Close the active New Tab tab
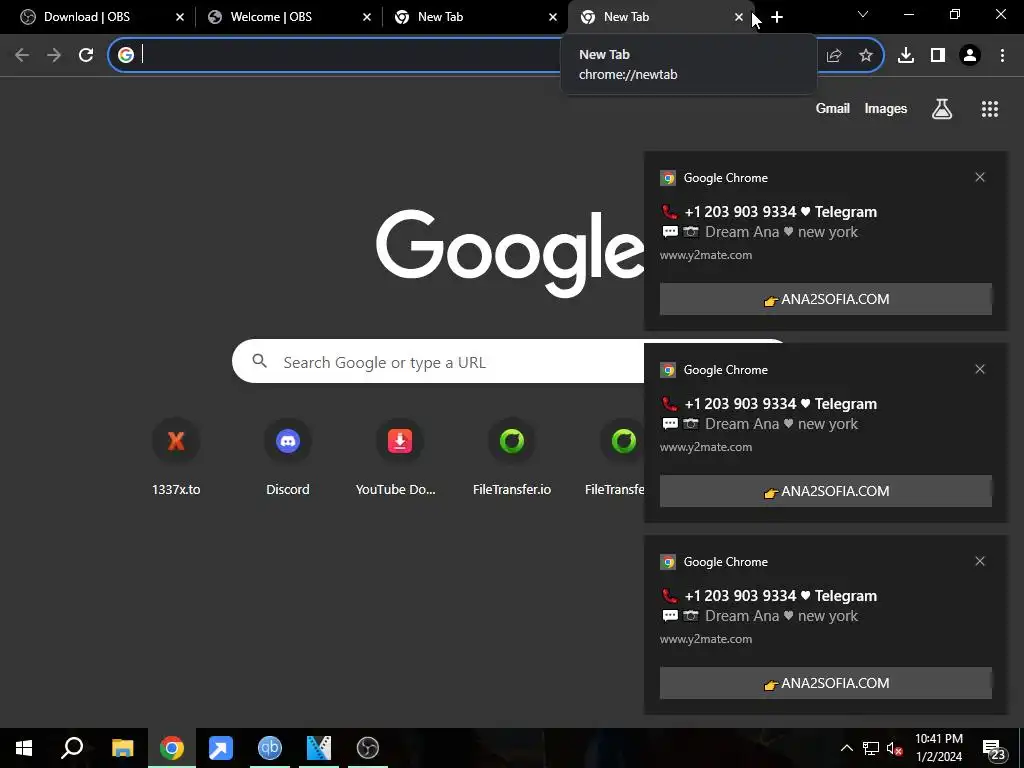The height and width of the screenshot is (768, 1024). [739, 17]
